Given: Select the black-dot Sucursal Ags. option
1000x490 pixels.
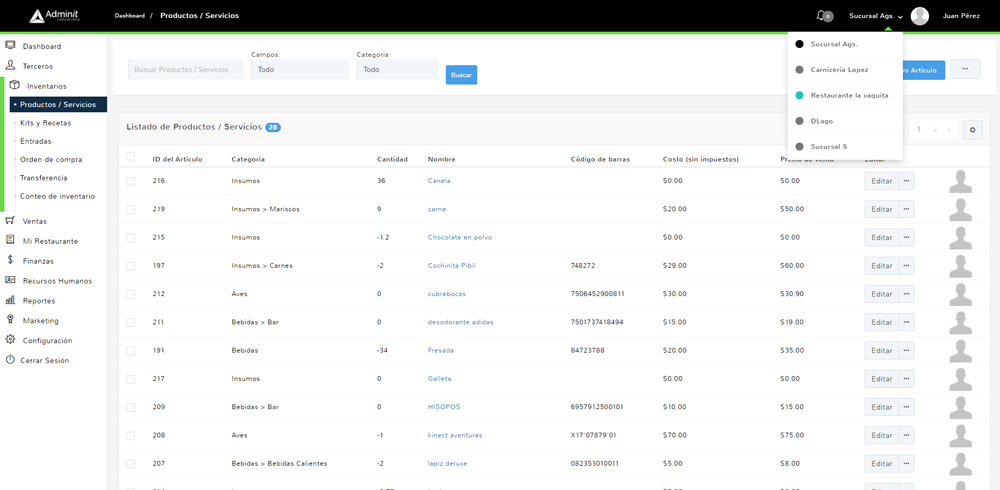Looking at the screenshot, I should [x=834, y=44].
